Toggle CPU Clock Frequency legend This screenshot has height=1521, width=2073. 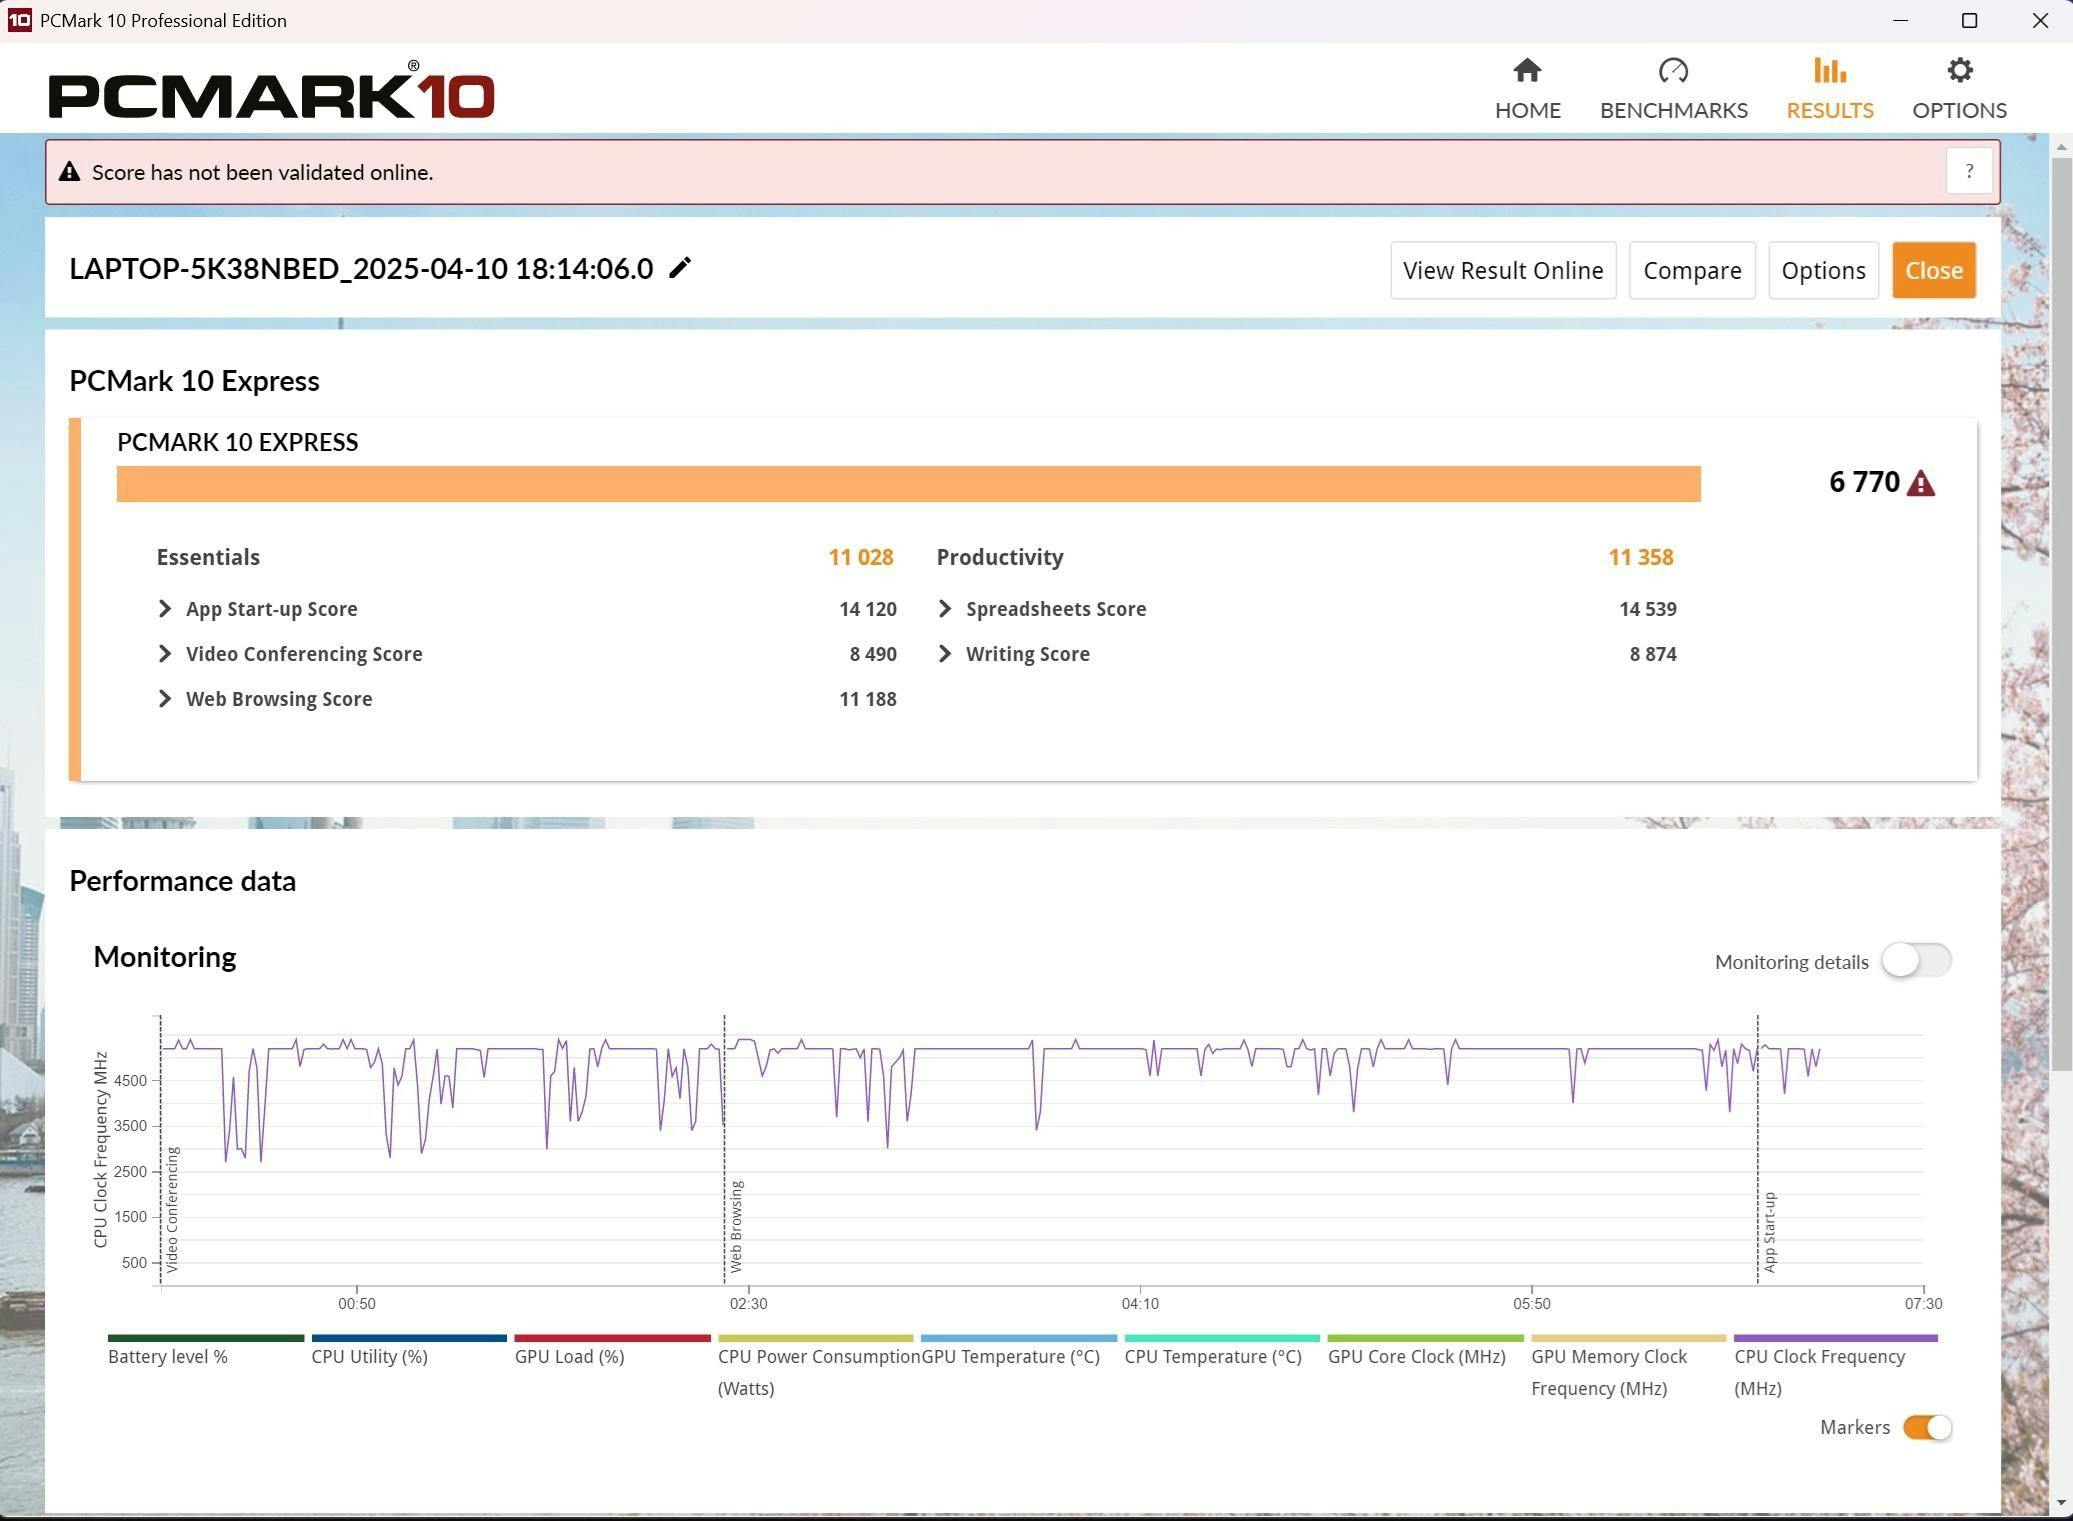(x=1835, y=1367)
